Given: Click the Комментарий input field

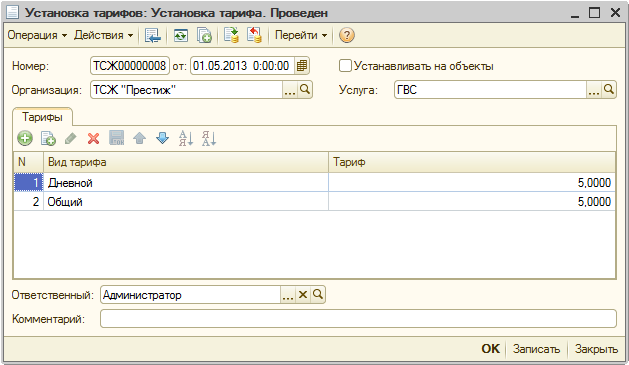Looking at the screenshot, I should click(x=358, y=318).
